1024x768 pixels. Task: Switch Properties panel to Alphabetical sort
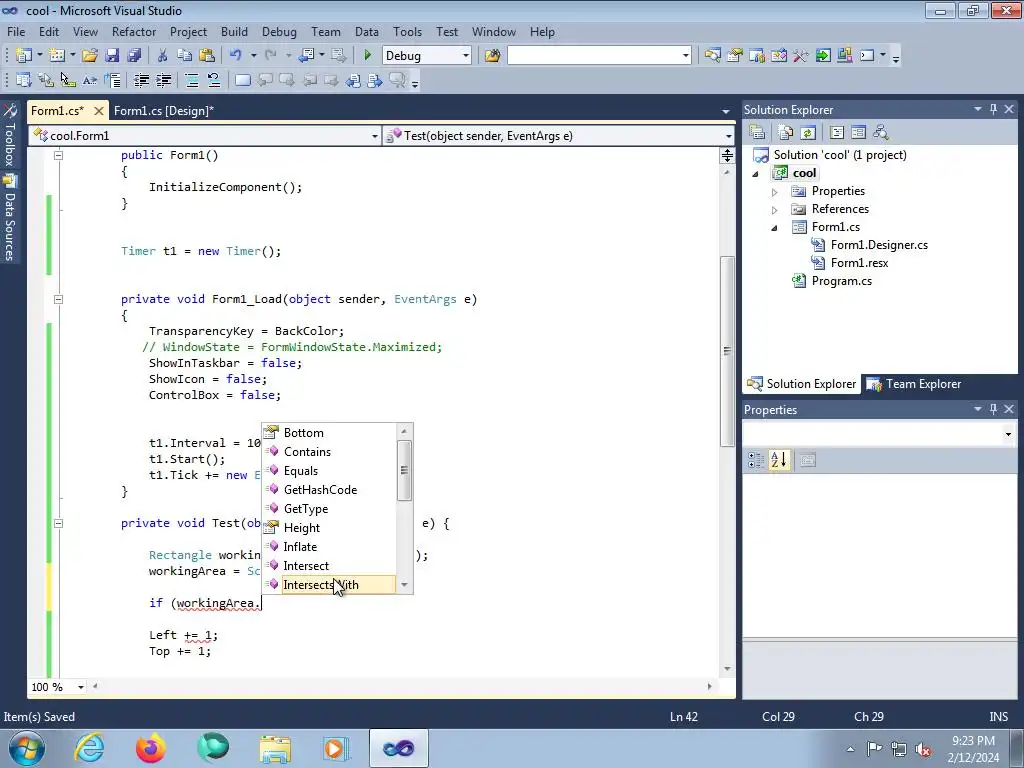point(778,460)
